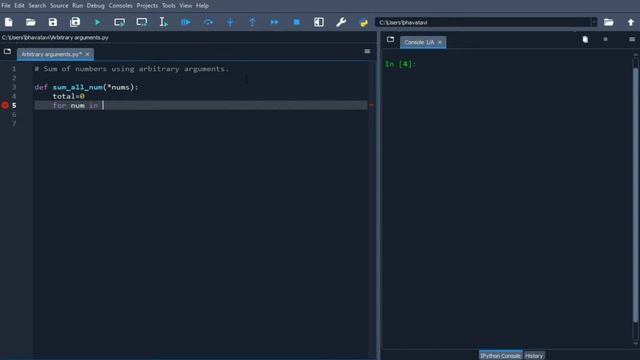
Task: Open the Edit menu
Action: coord(19,6)
